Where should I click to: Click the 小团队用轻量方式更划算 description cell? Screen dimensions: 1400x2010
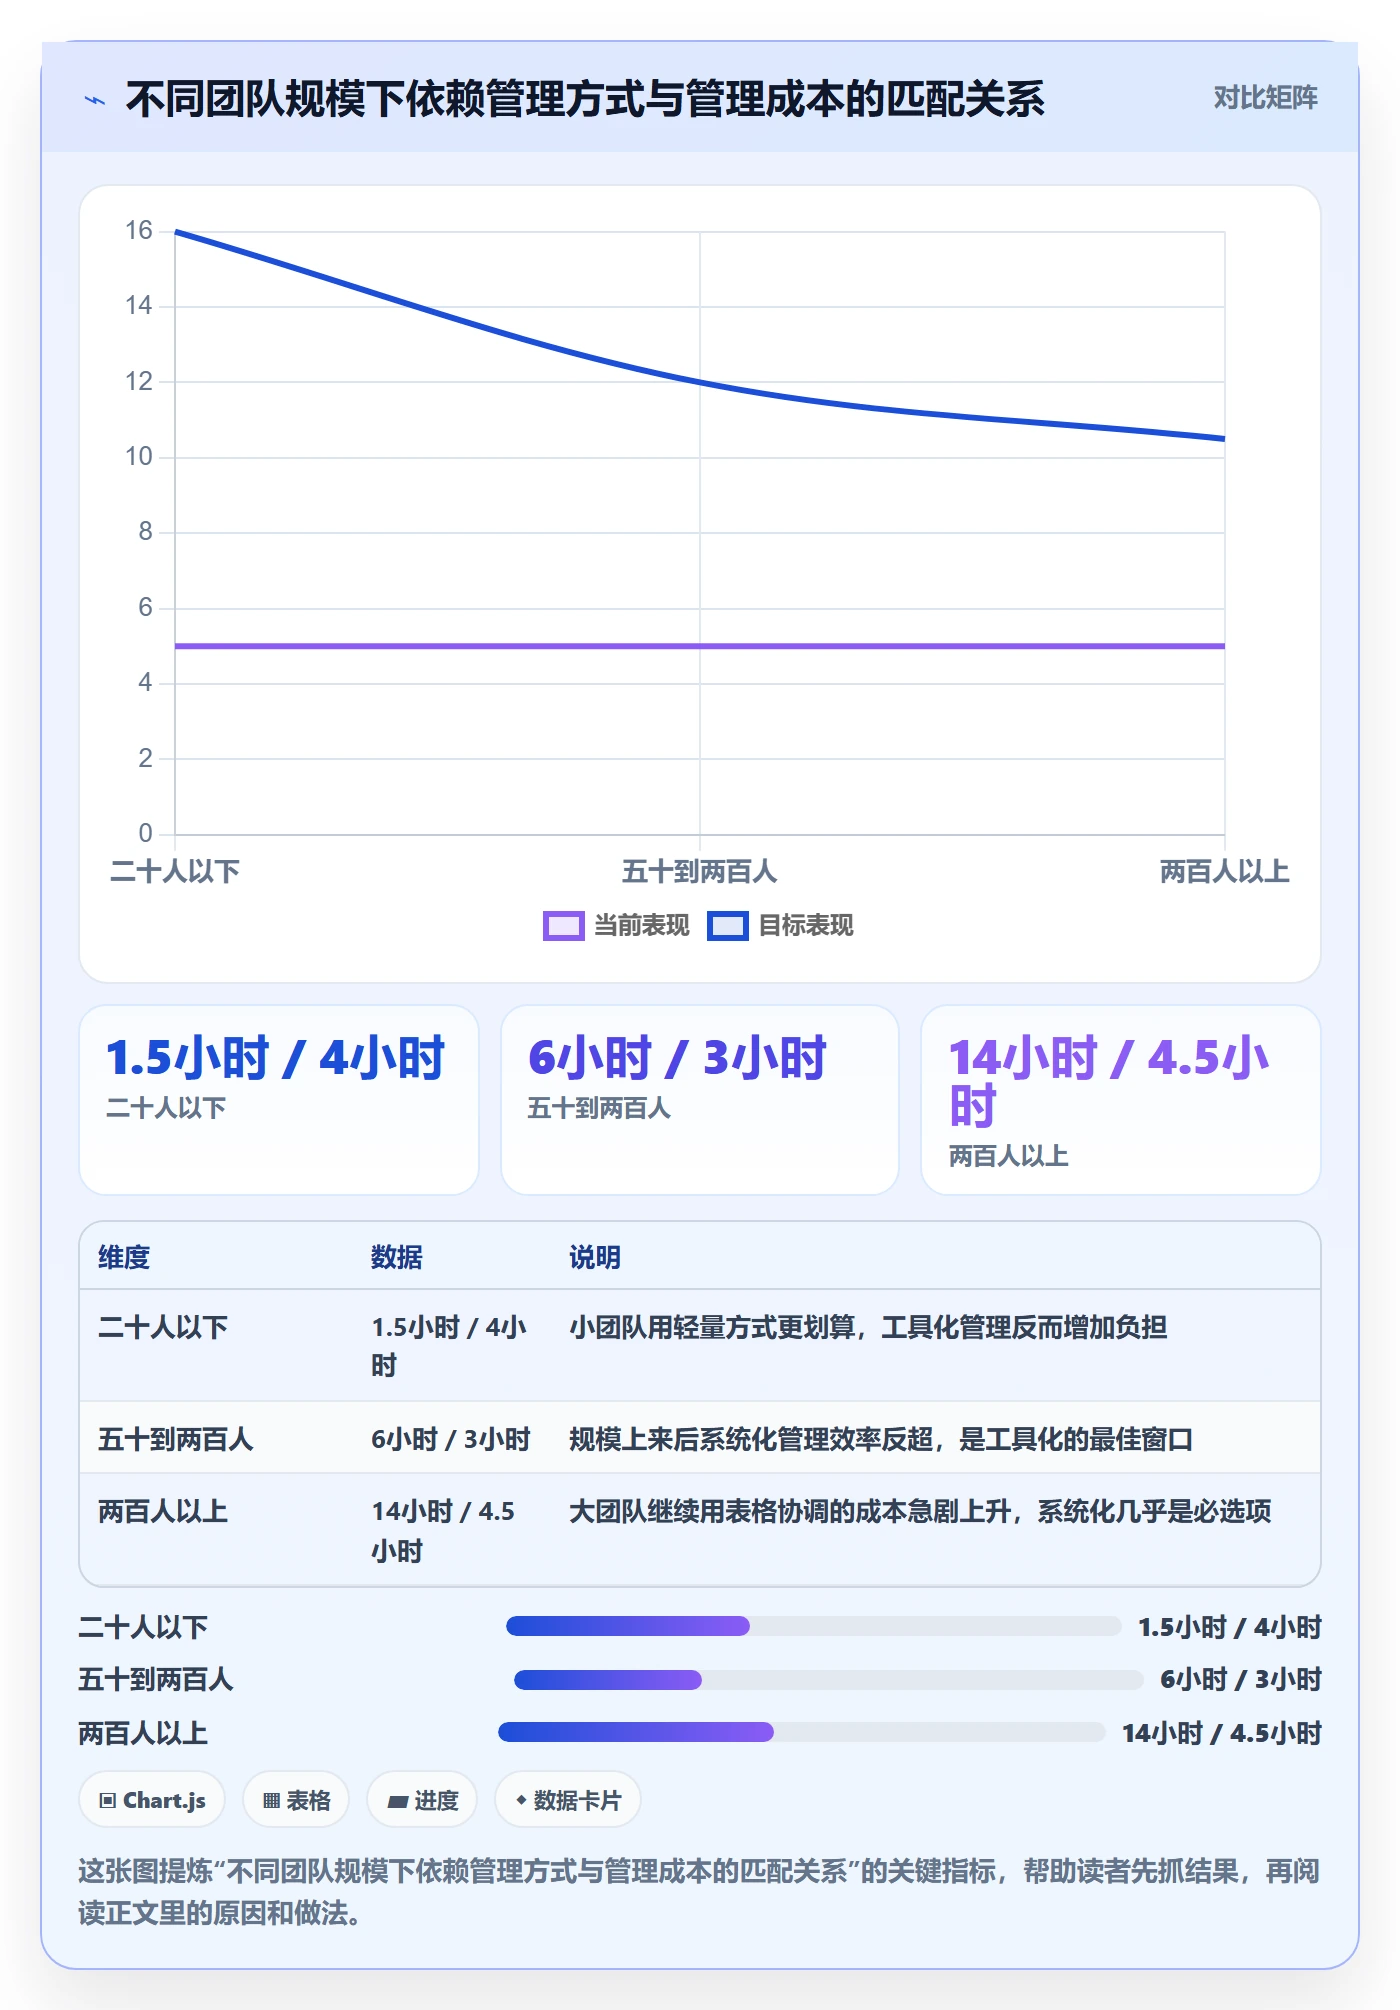point(868,1327)
